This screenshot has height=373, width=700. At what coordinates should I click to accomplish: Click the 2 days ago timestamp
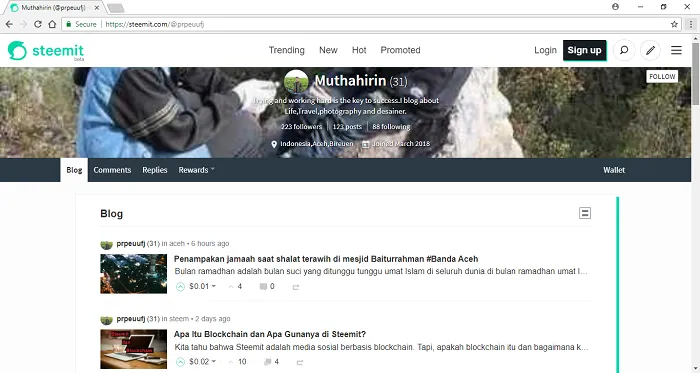click(212, 319)
